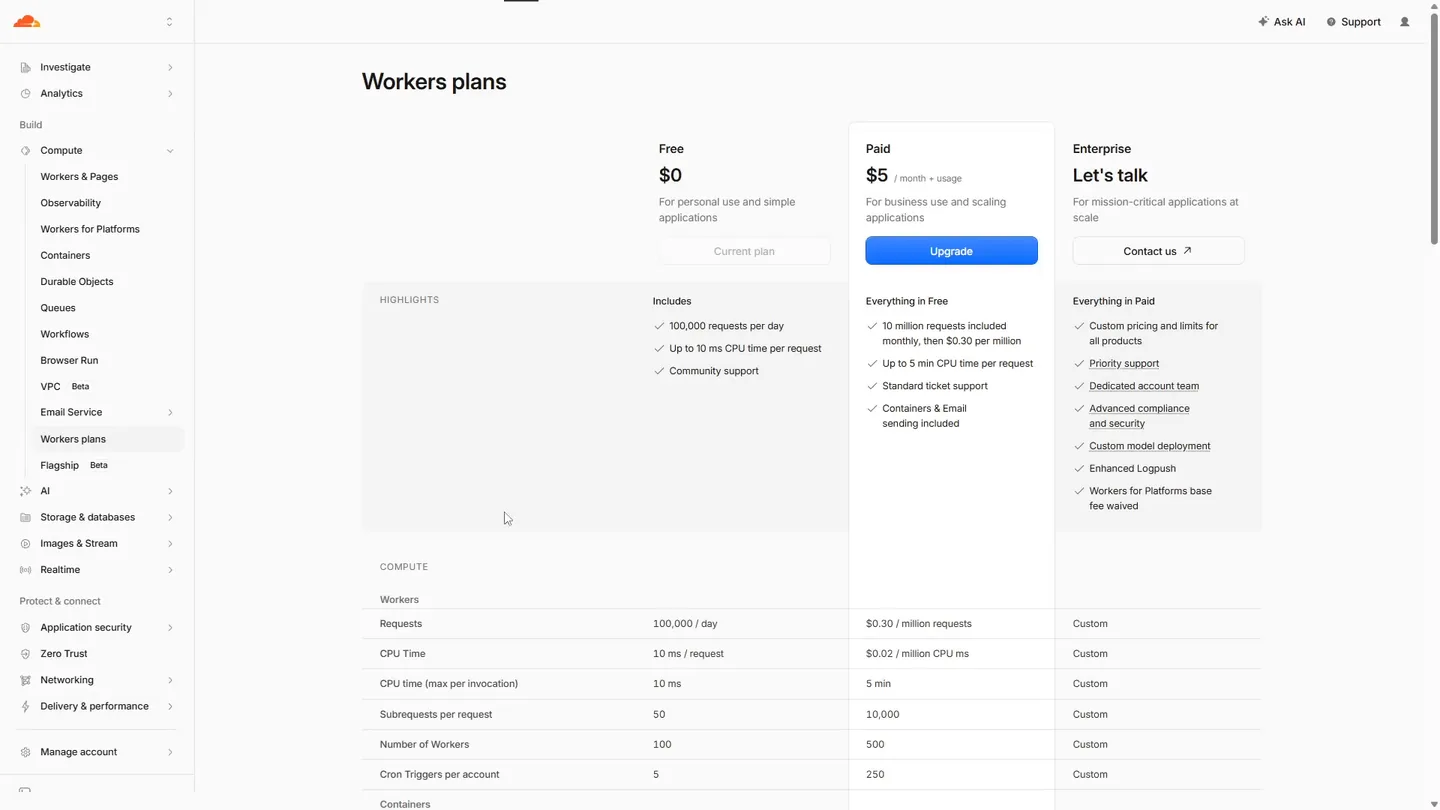Click the Contact us external-link arrow
Screen dimensions: 1440x810
tap(1187, 251)
